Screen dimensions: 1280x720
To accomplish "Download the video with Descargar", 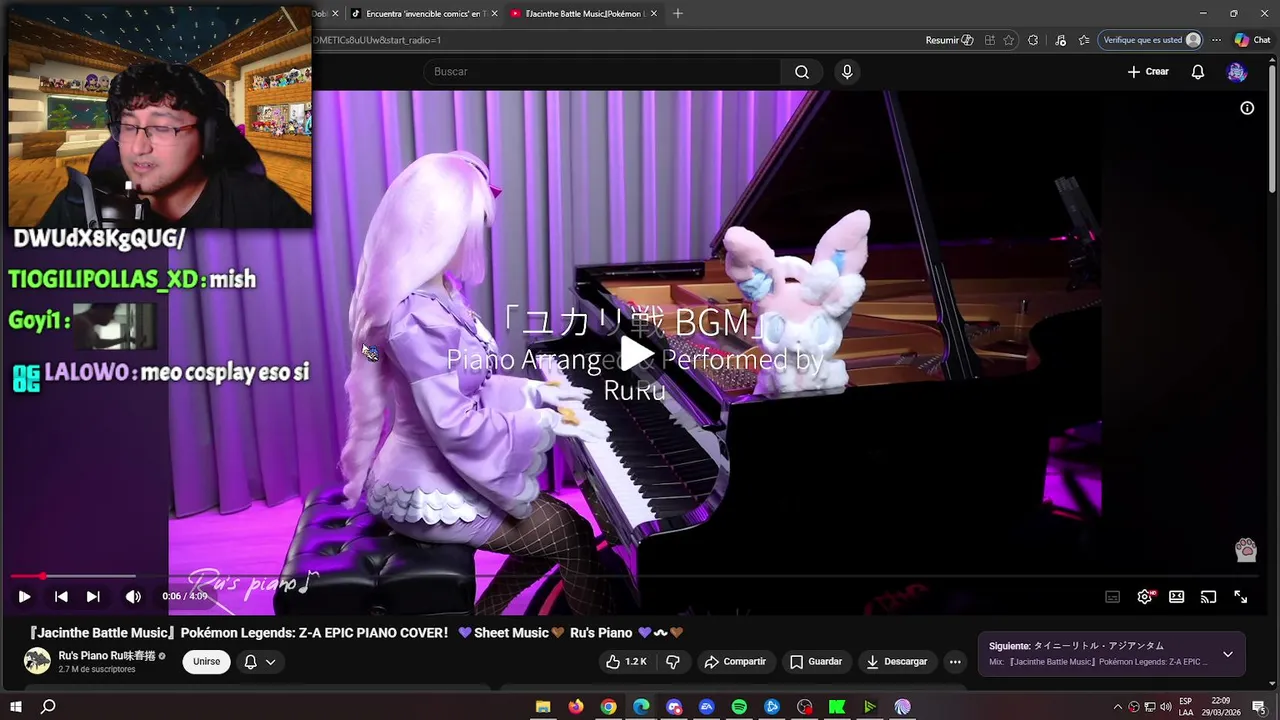I will pos(897,662).
